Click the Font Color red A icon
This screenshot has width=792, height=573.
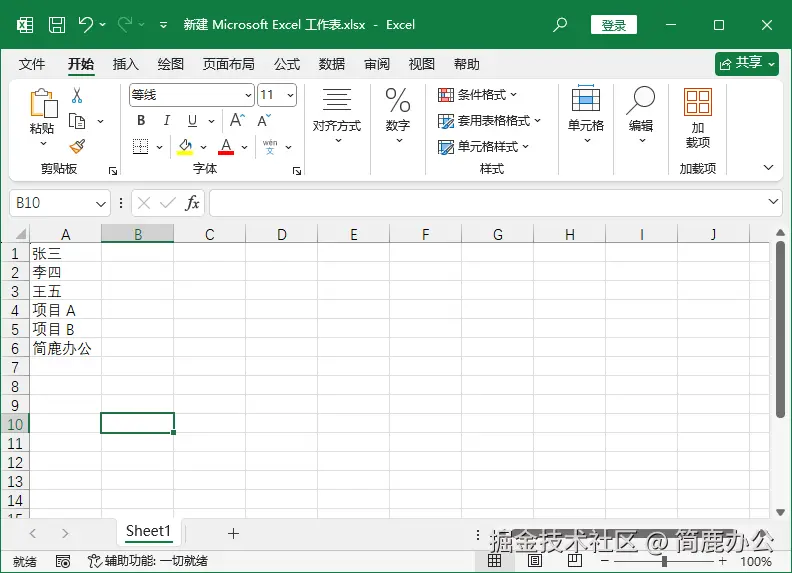(226, 147)
